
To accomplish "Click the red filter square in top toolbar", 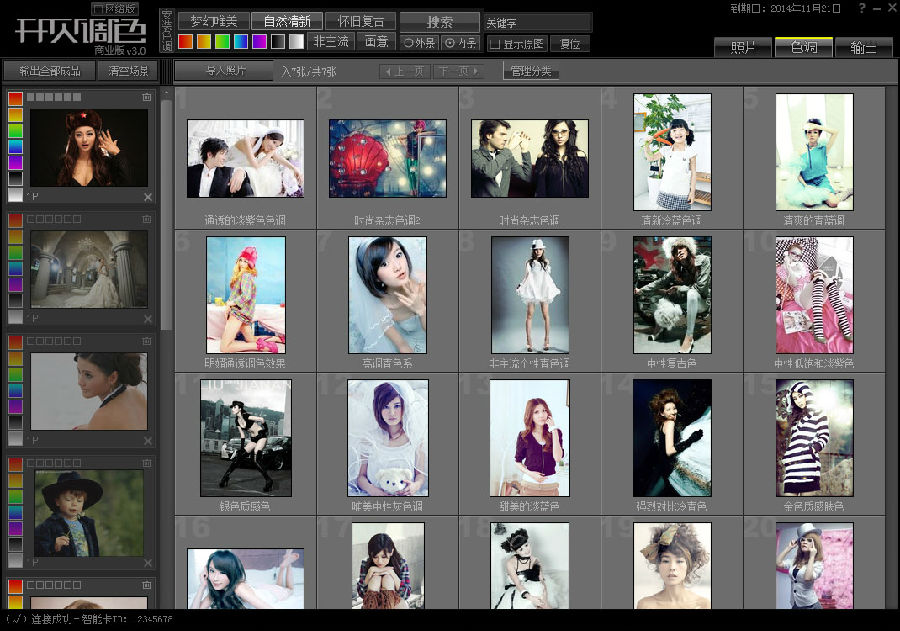I will point(186,42).
